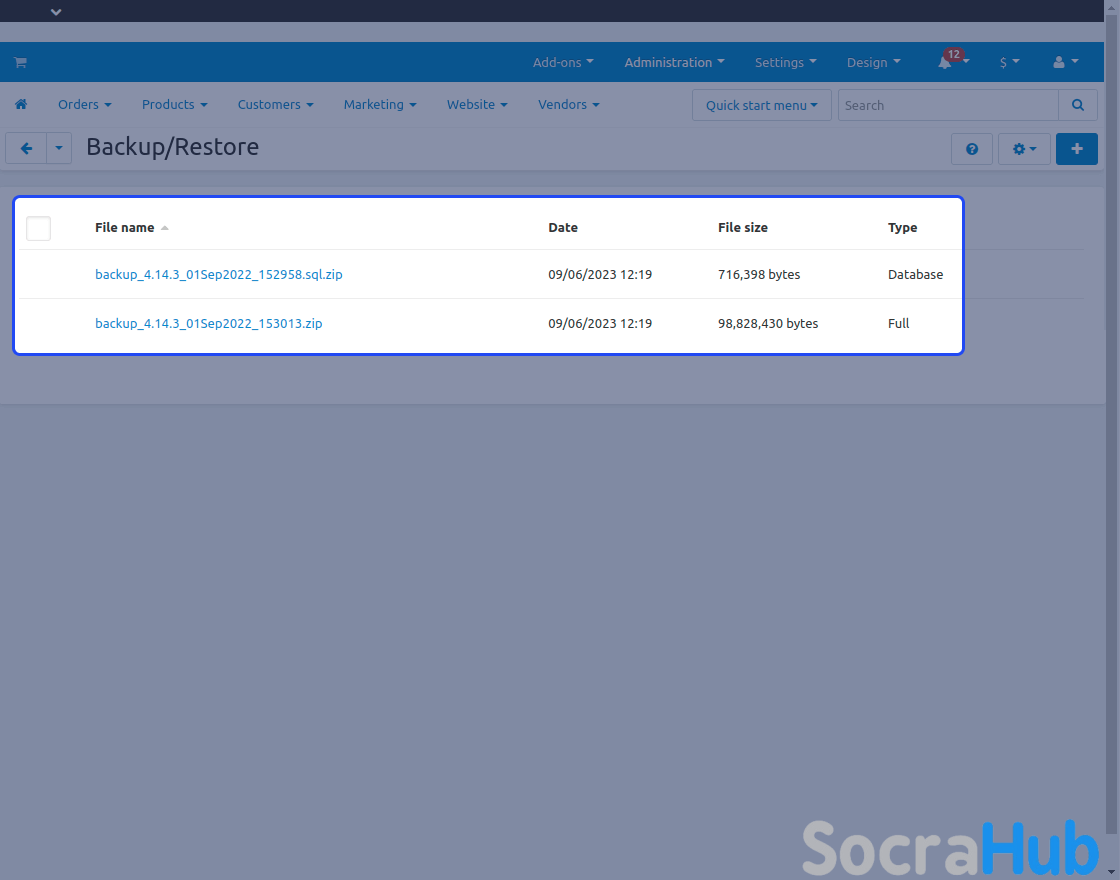The width and height of the screenshot is (1120, 880).
Task: Expand the Quick start menu dropdown
Action: (x=761, y=105)
